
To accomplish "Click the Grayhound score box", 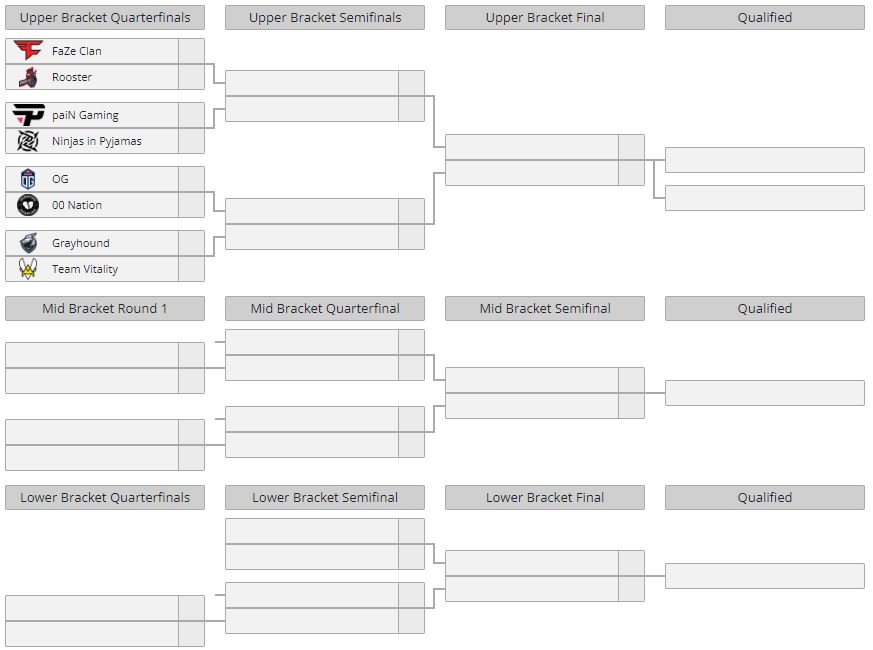I will pyautogui.click(x=192, y=243).
